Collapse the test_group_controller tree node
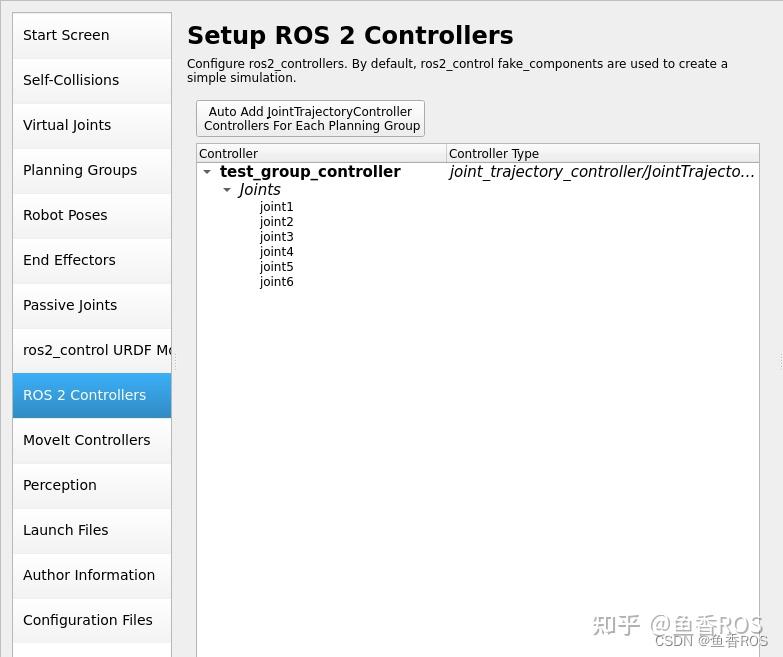The image size is (783, 657). [207, 172]
